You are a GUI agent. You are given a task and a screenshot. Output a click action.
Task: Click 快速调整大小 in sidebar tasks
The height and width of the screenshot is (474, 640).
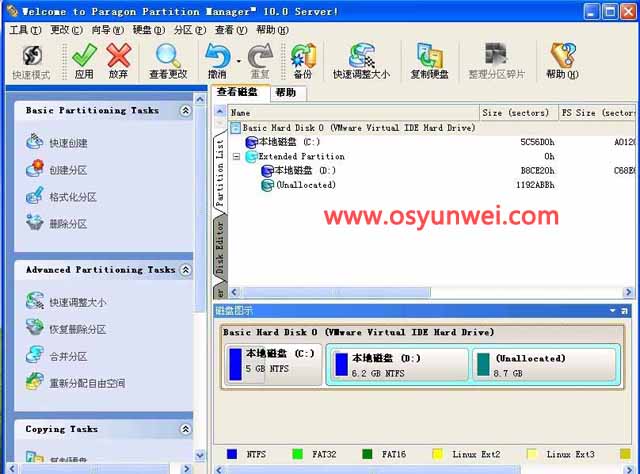pos(66,302)
